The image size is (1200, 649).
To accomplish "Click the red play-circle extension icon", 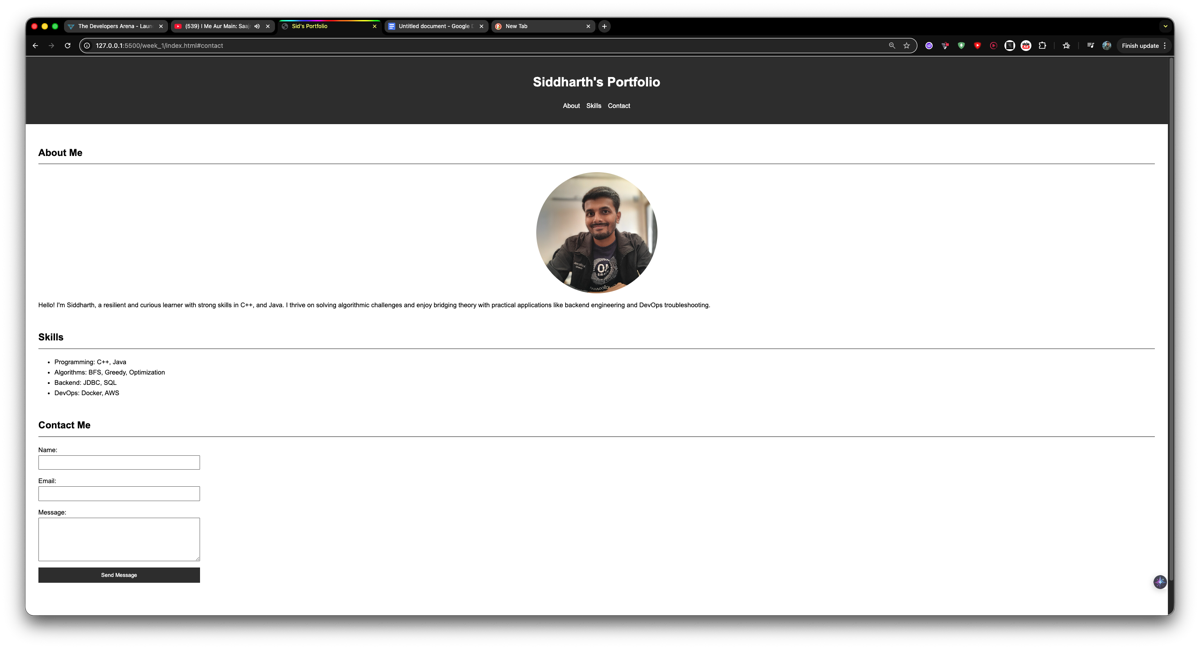I will (993, 45).
